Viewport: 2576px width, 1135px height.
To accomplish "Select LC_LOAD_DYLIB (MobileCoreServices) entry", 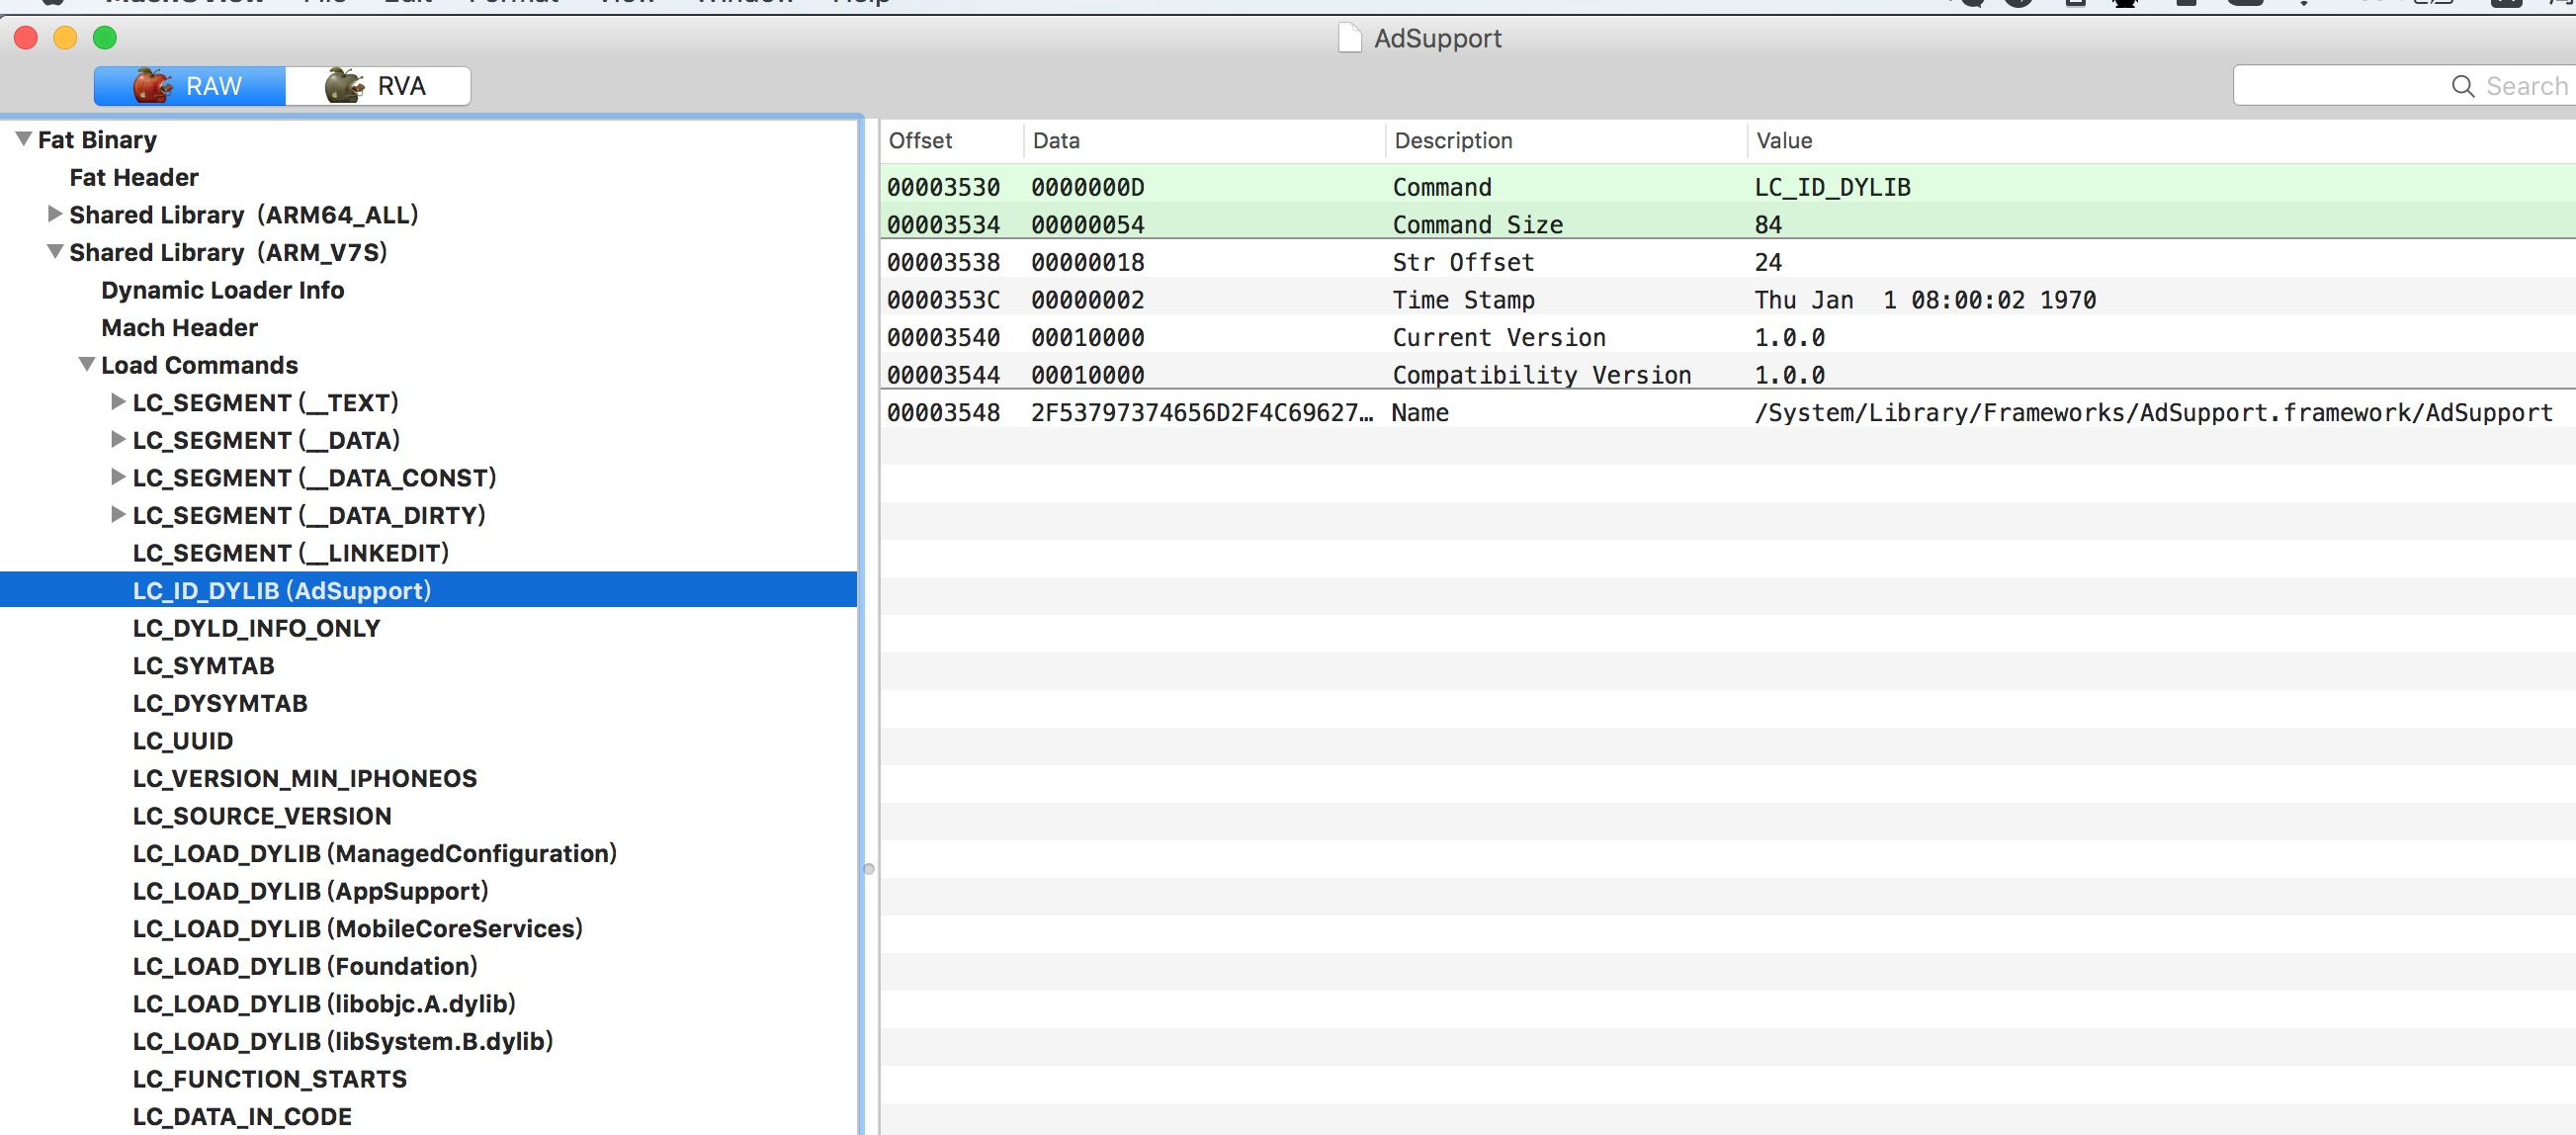I will pyautogui.click(x=357, y=929).
